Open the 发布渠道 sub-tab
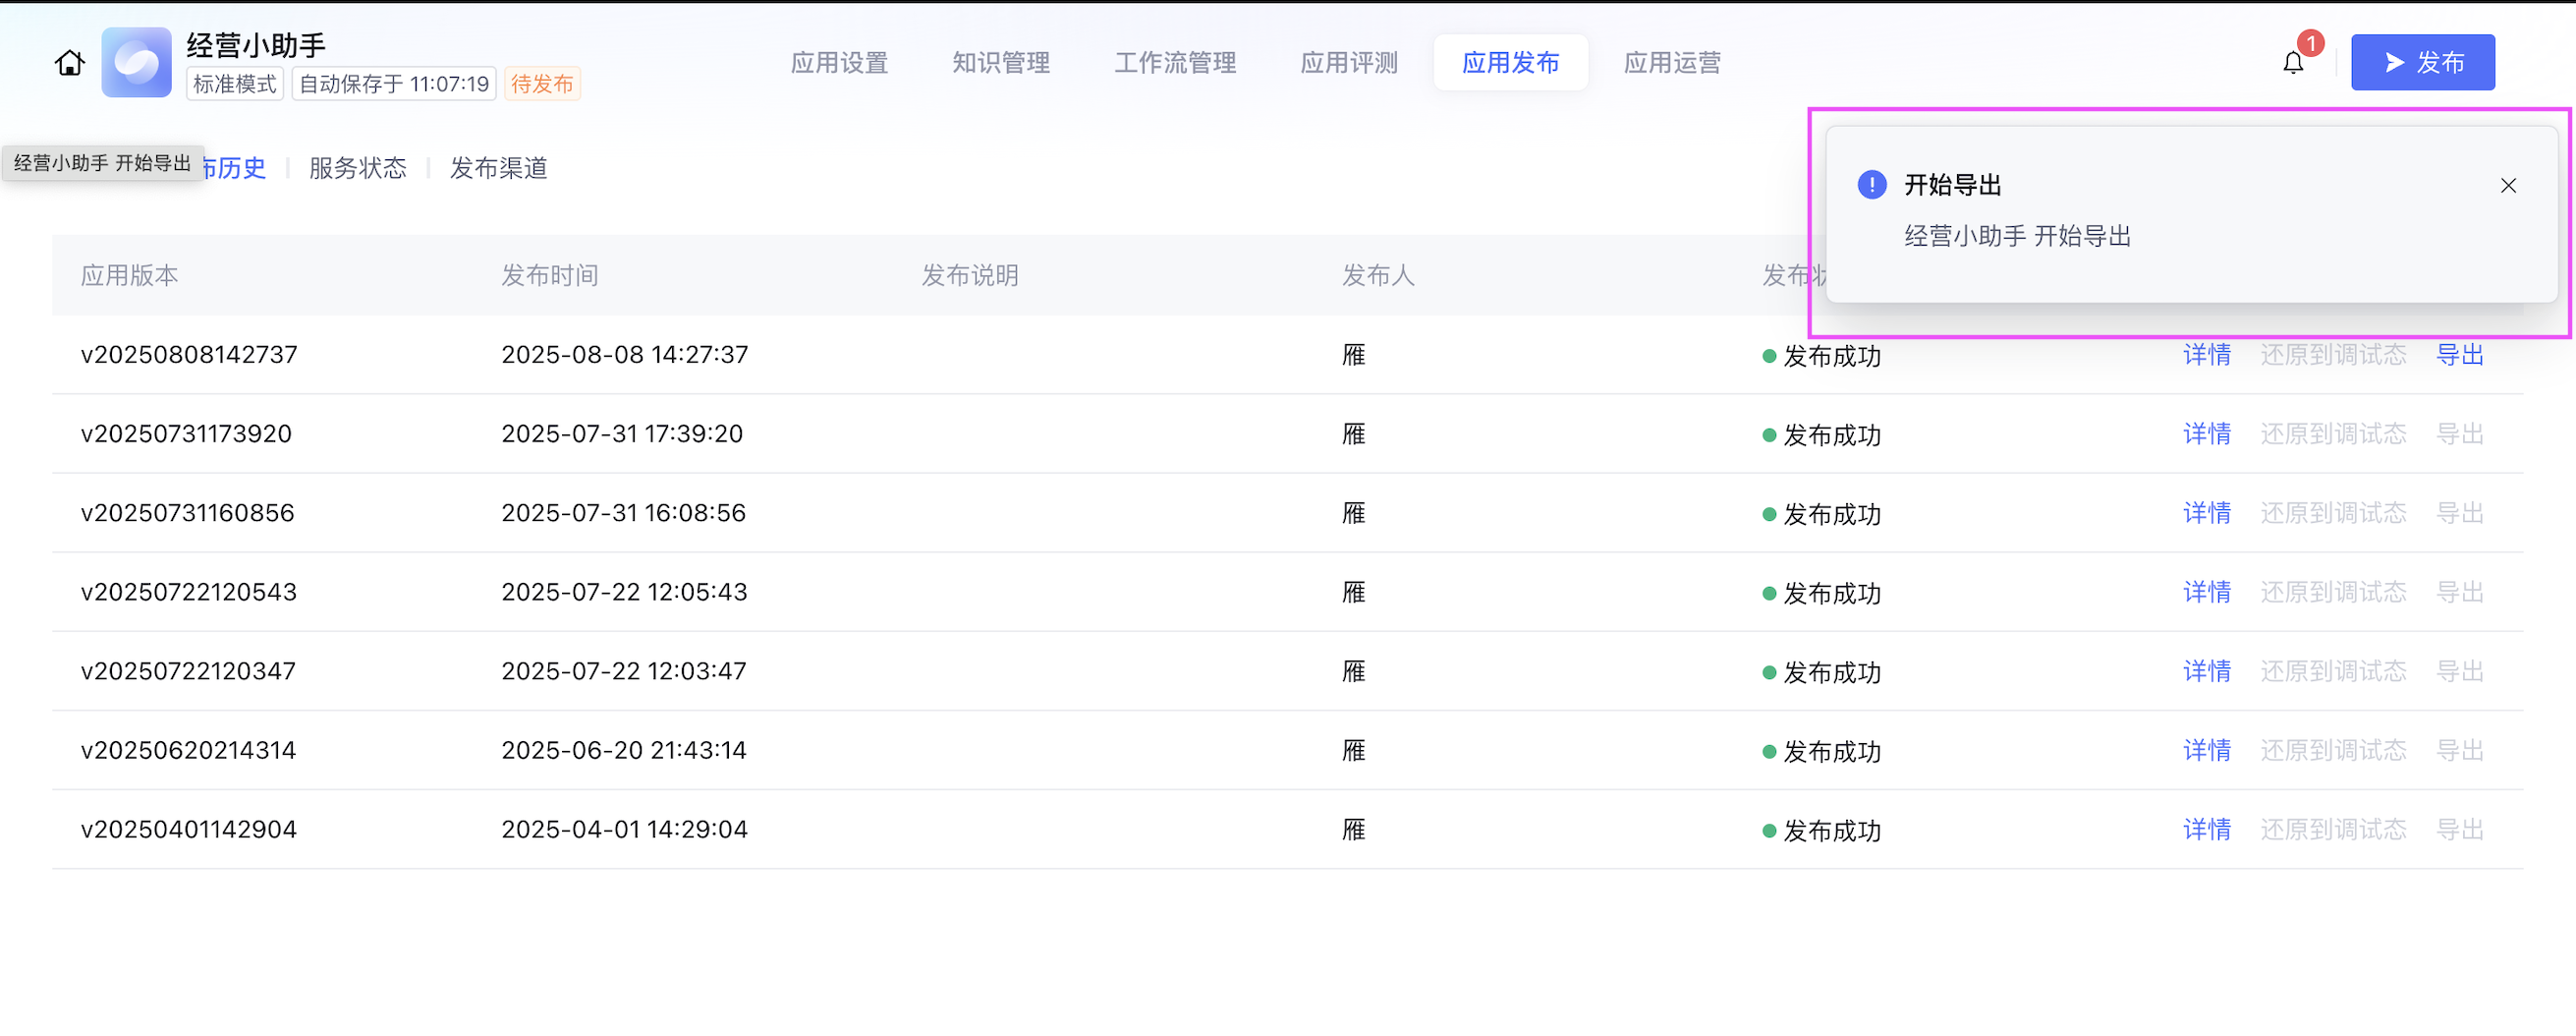 [499, 168]
